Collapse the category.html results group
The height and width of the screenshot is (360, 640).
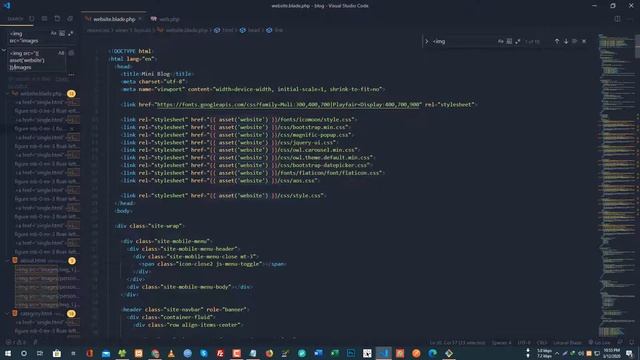point(8,313)
